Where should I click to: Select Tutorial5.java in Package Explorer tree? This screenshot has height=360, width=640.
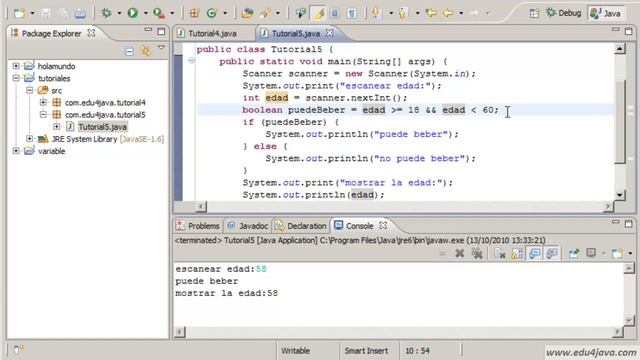102,127
